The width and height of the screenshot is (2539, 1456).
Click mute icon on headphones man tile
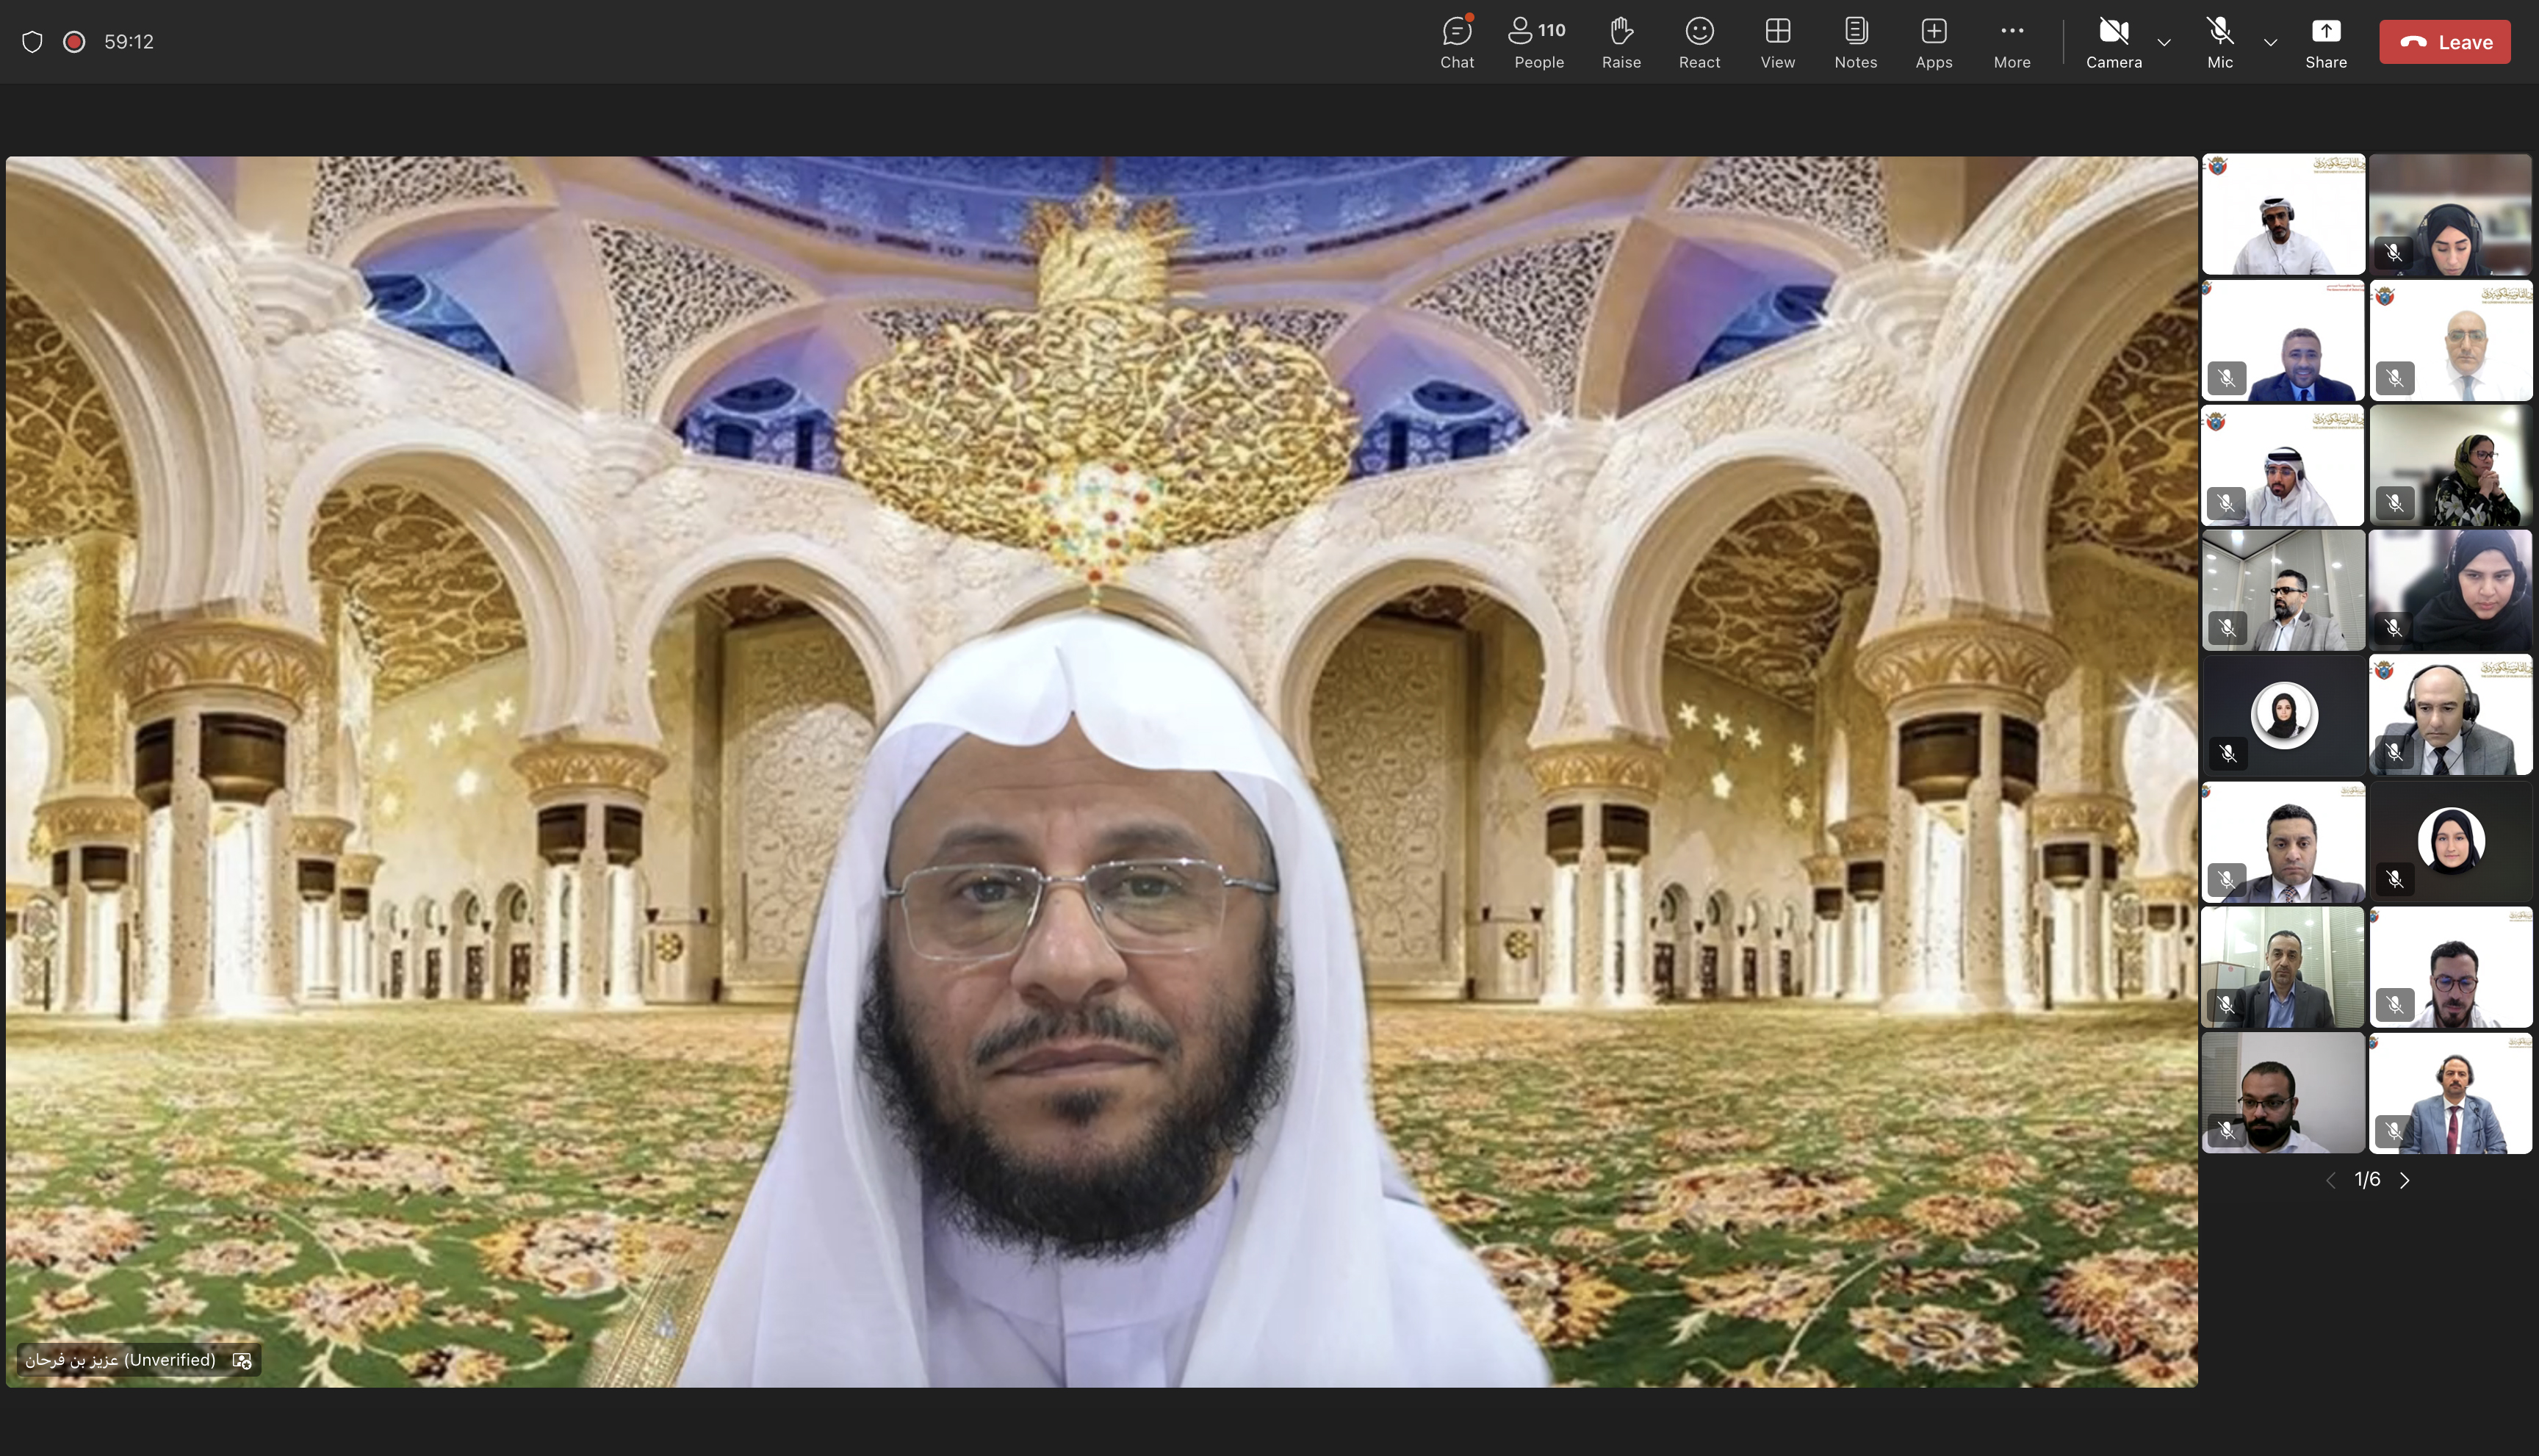tap(2394, 753)
